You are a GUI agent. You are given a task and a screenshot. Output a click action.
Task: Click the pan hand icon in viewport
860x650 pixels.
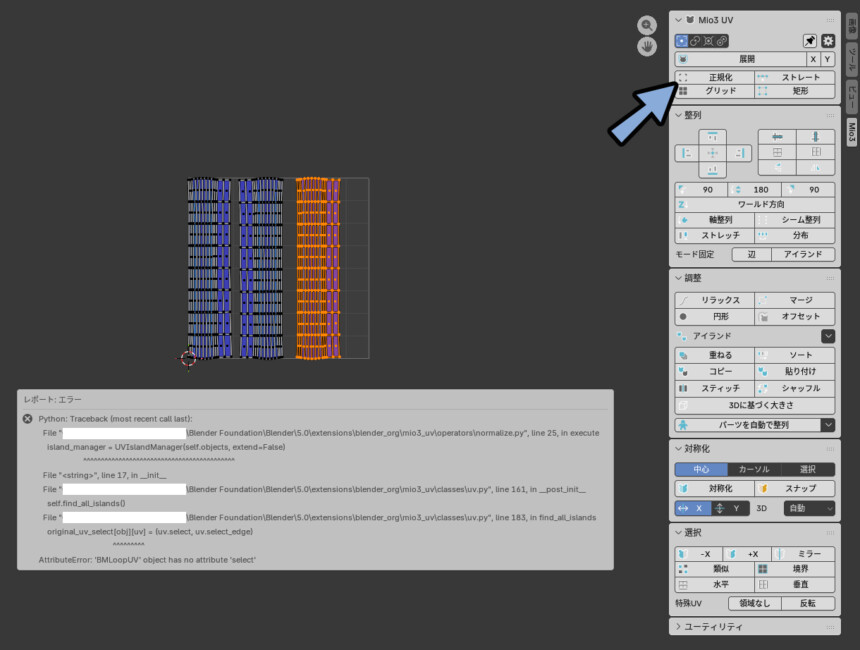point(648,46)
